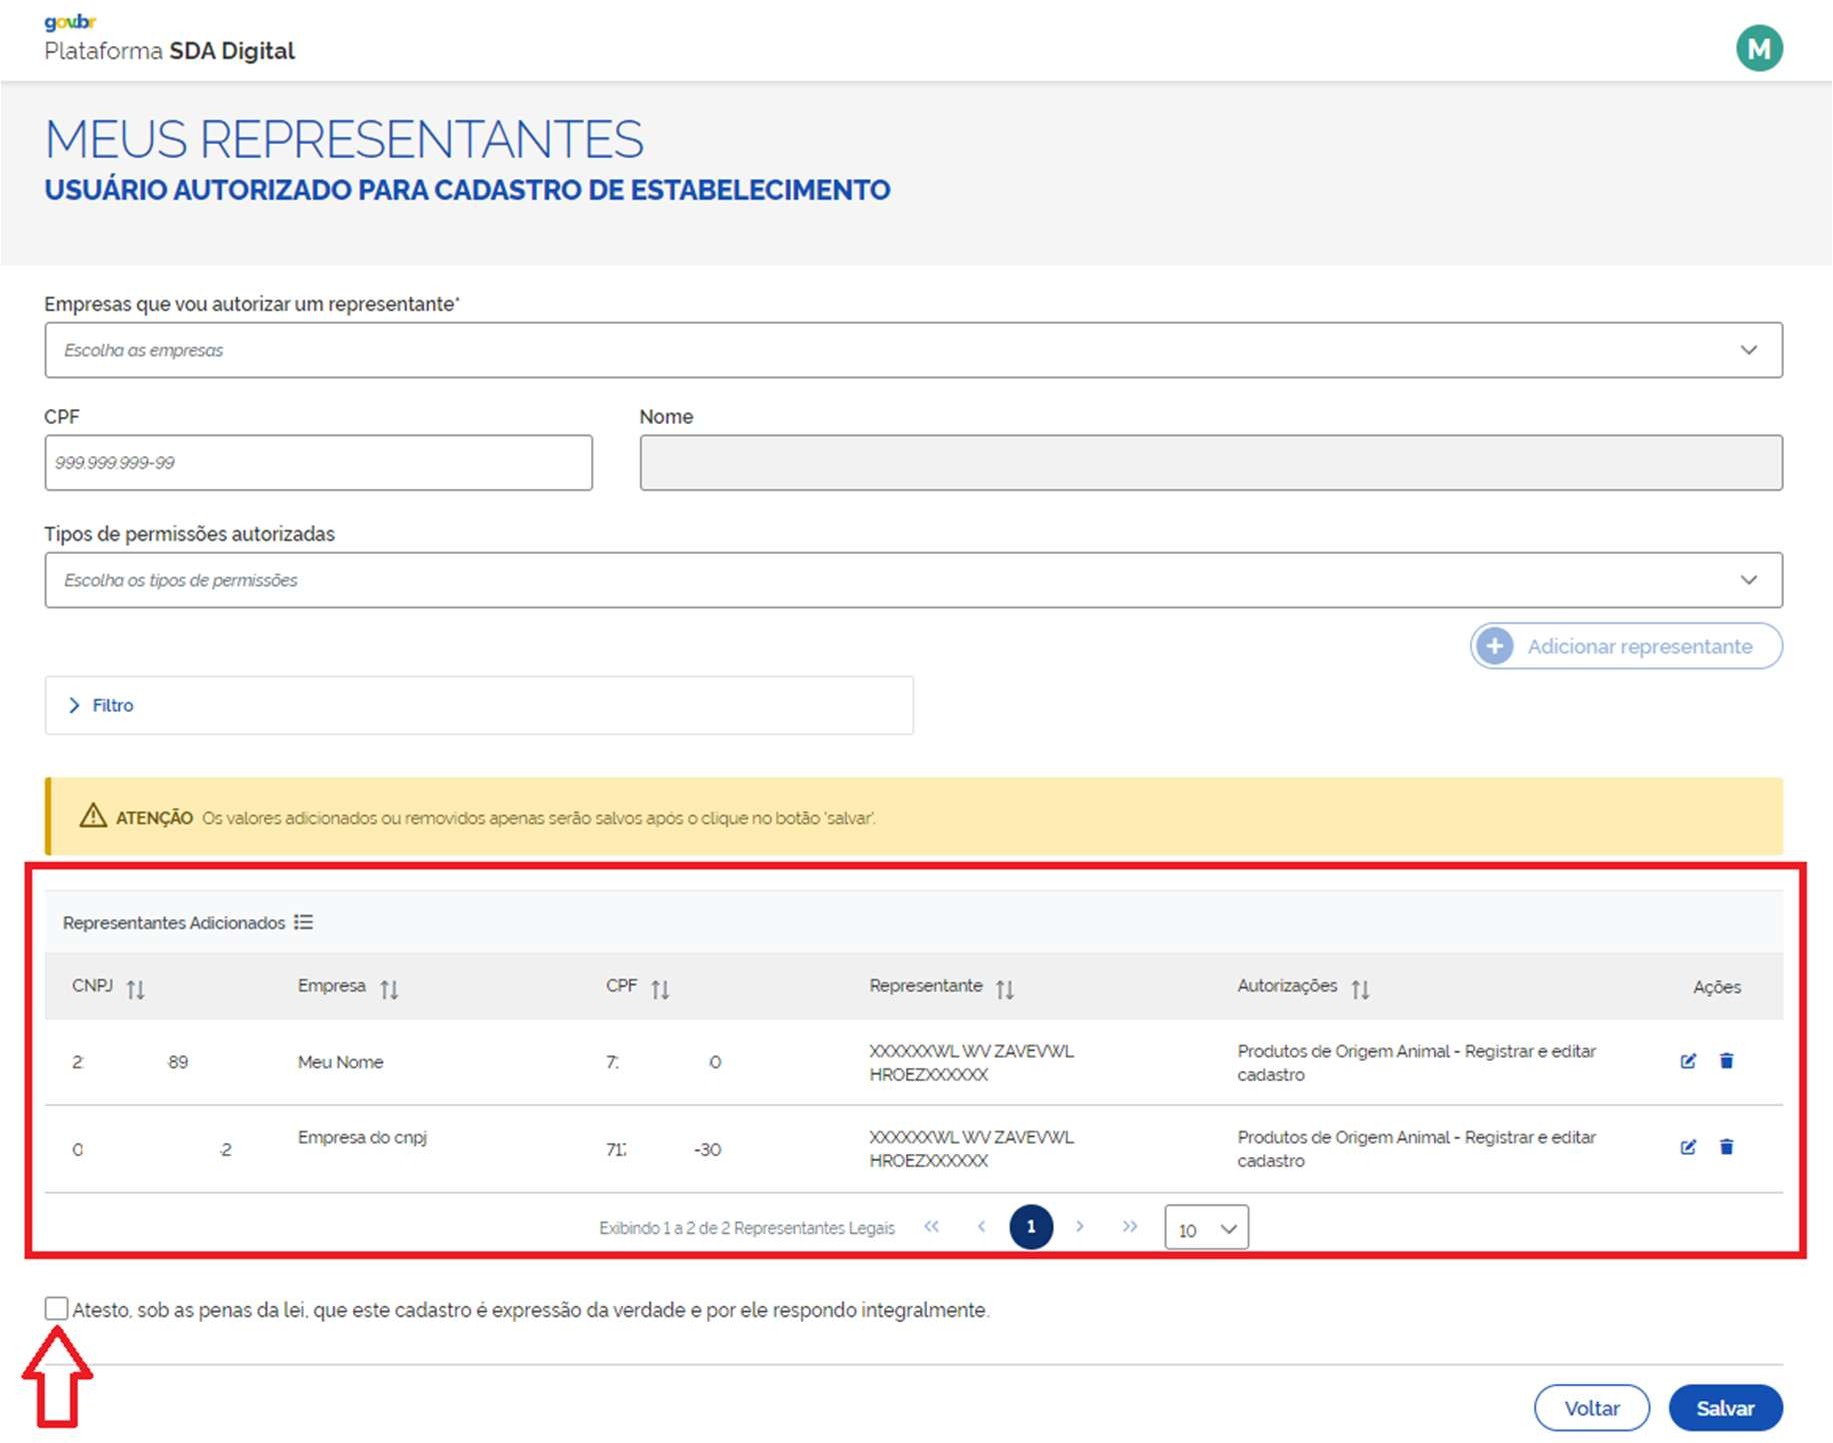Click edit icon for Empresa do cnpj row
The image size is (1833, 1443).
pyautogui.click(x=1688, y=1147)
